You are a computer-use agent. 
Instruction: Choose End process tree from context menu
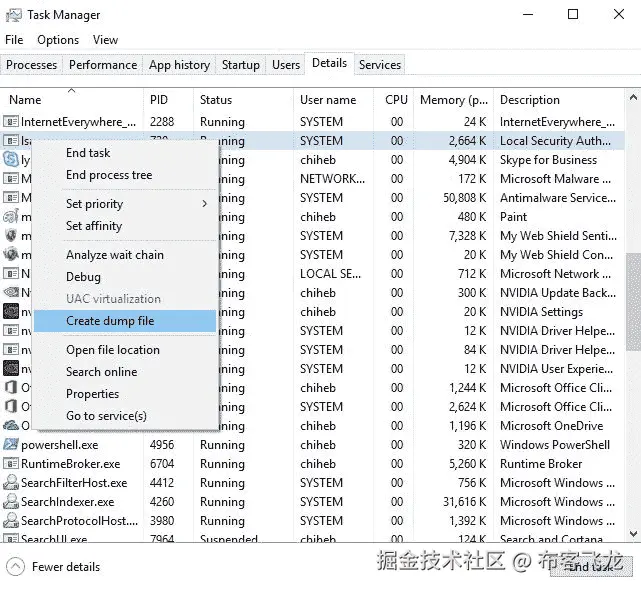click(x=109, y=175)
